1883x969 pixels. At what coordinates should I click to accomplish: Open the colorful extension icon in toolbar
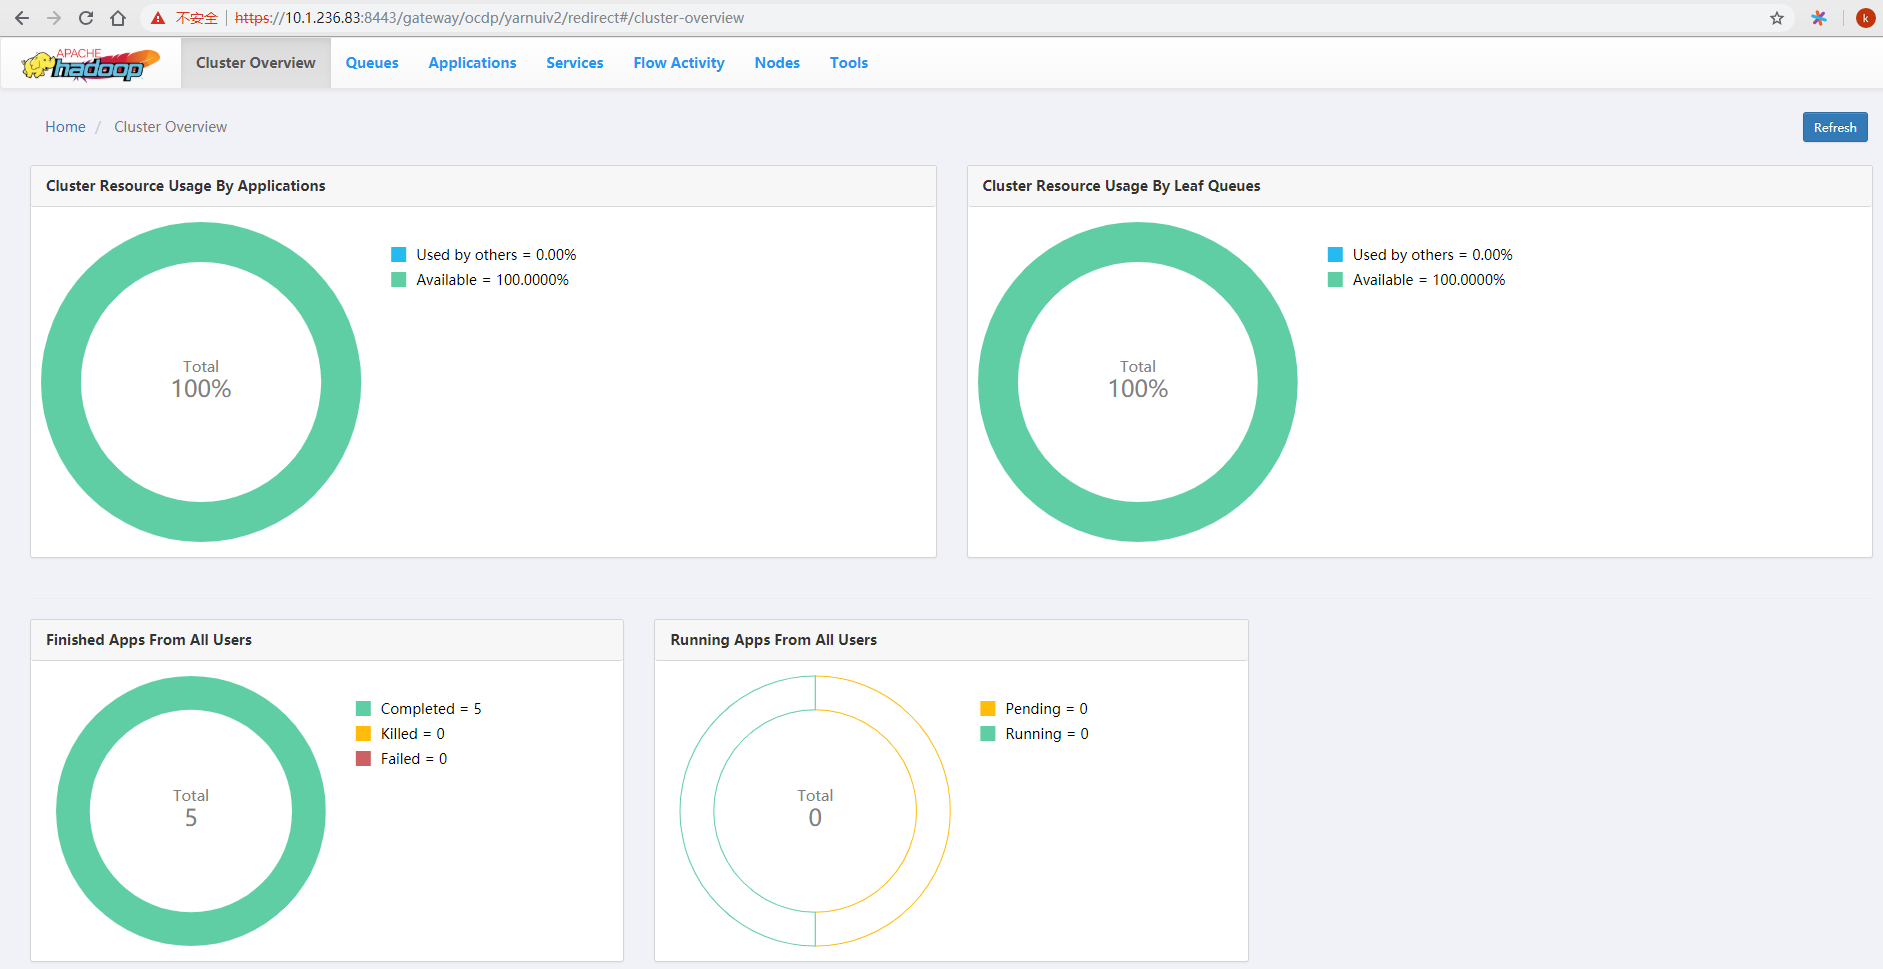tap(1819, 18)
